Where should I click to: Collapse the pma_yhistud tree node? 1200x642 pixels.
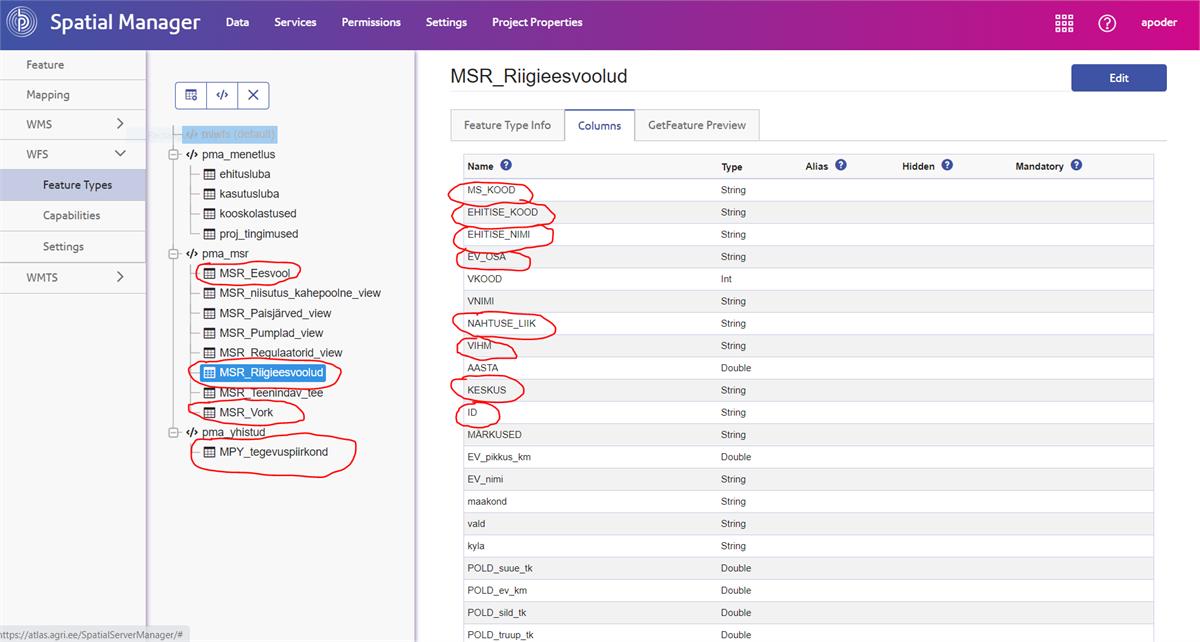pyautogui.click(x=174, y=432)
